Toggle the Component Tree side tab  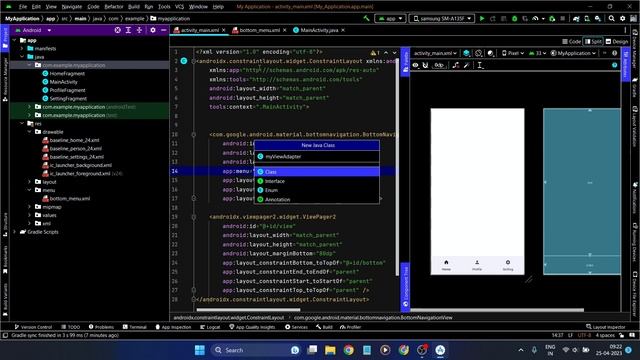[x=406, y=286]
